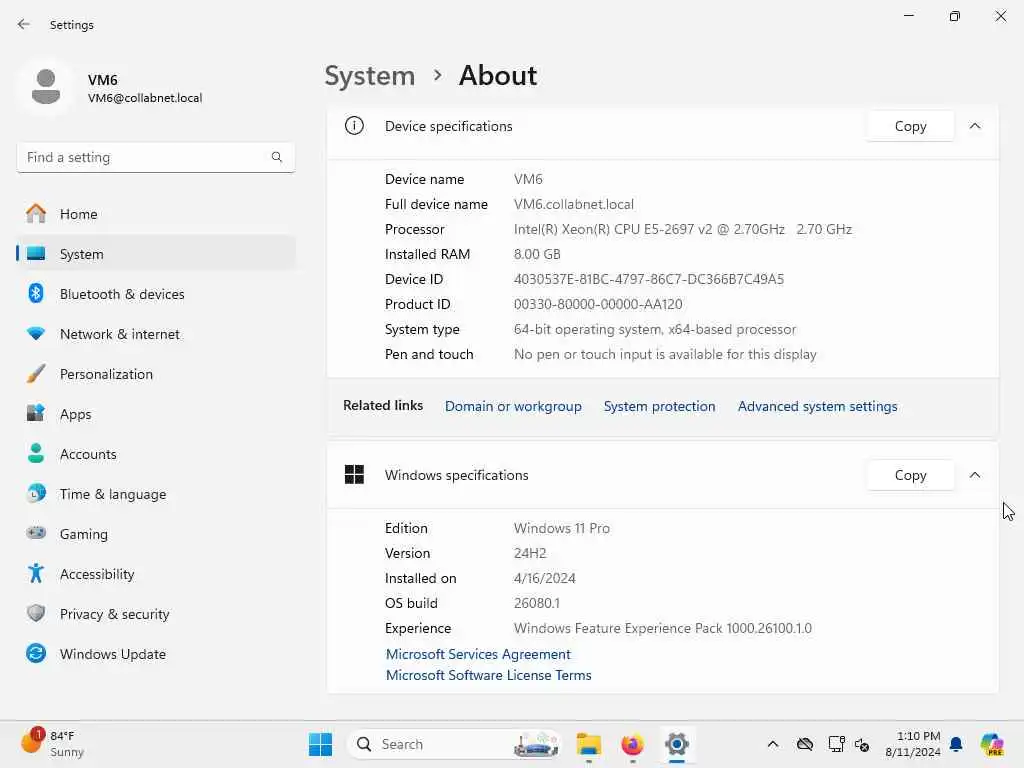This screenshot has height=768, width=1024.
Task: Click the muted volume icon in system tray
Action: click(862, 744)
